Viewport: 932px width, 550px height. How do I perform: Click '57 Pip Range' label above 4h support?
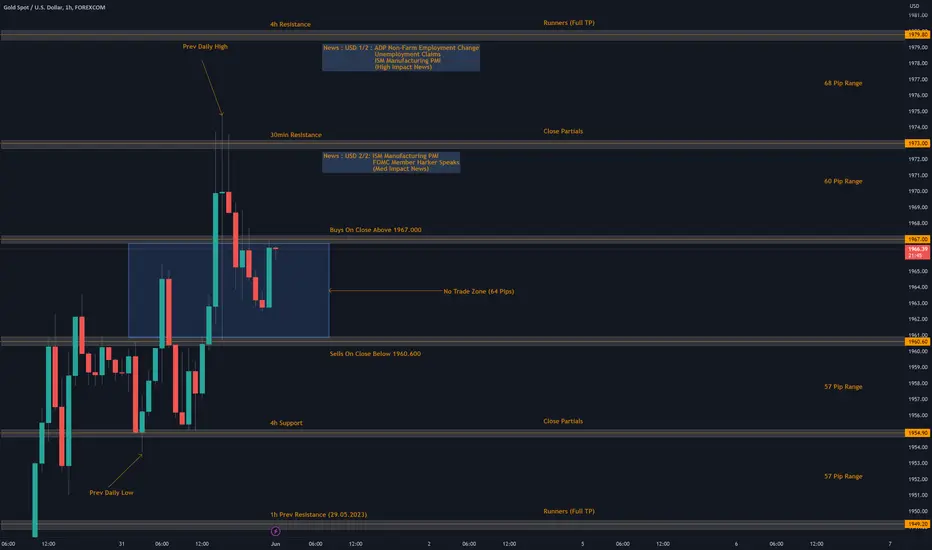pos(843,386)
